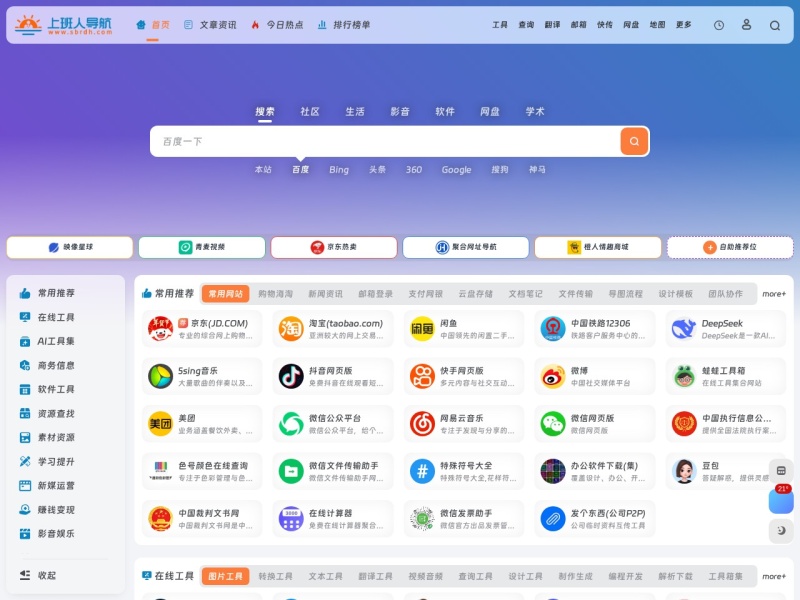This screenshot has width=800, height=600.
Task: Open the 5sing音乐 icon
Action: tap(160, 376)
